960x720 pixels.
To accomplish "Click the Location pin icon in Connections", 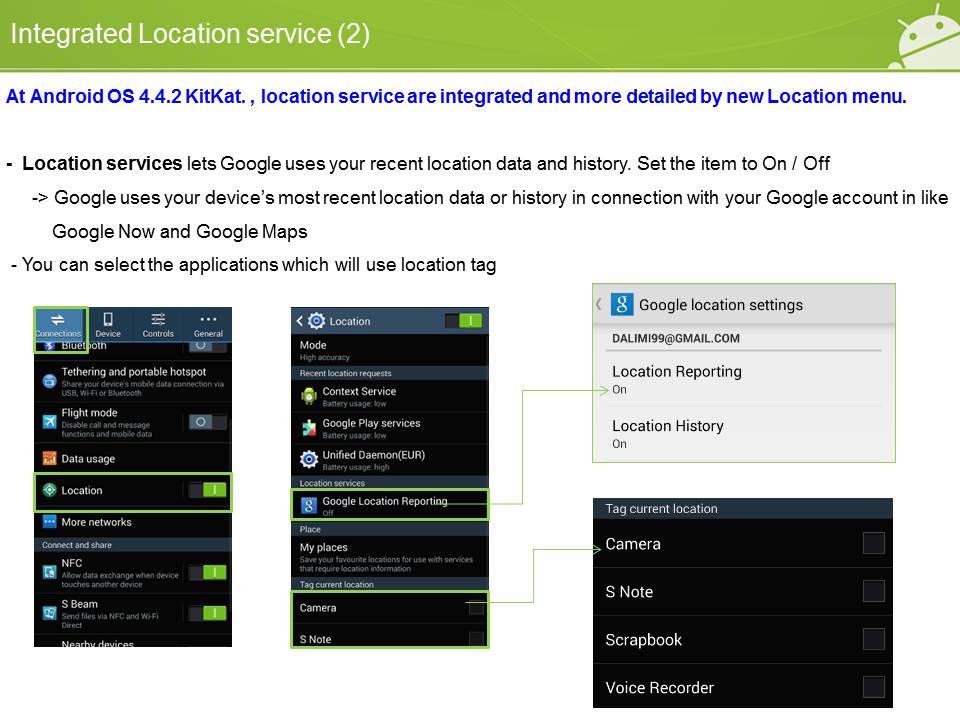I will [50, 490].
